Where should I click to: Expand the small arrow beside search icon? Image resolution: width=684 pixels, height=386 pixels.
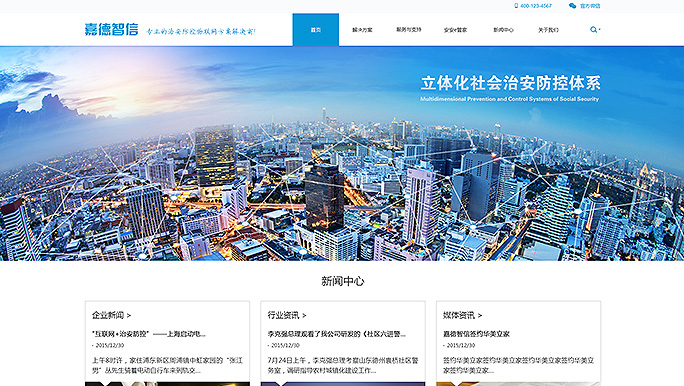coord(599,30)
